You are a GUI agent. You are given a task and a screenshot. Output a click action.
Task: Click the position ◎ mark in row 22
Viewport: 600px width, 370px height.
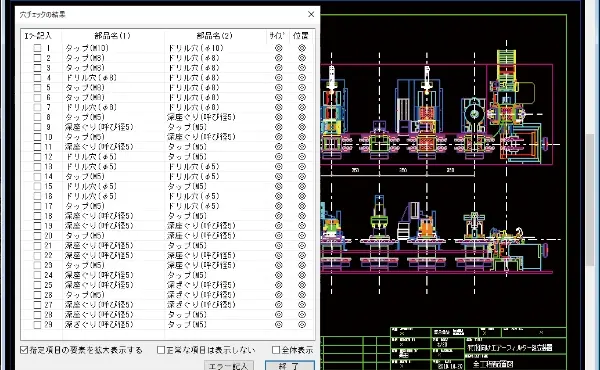click(302, 255)
